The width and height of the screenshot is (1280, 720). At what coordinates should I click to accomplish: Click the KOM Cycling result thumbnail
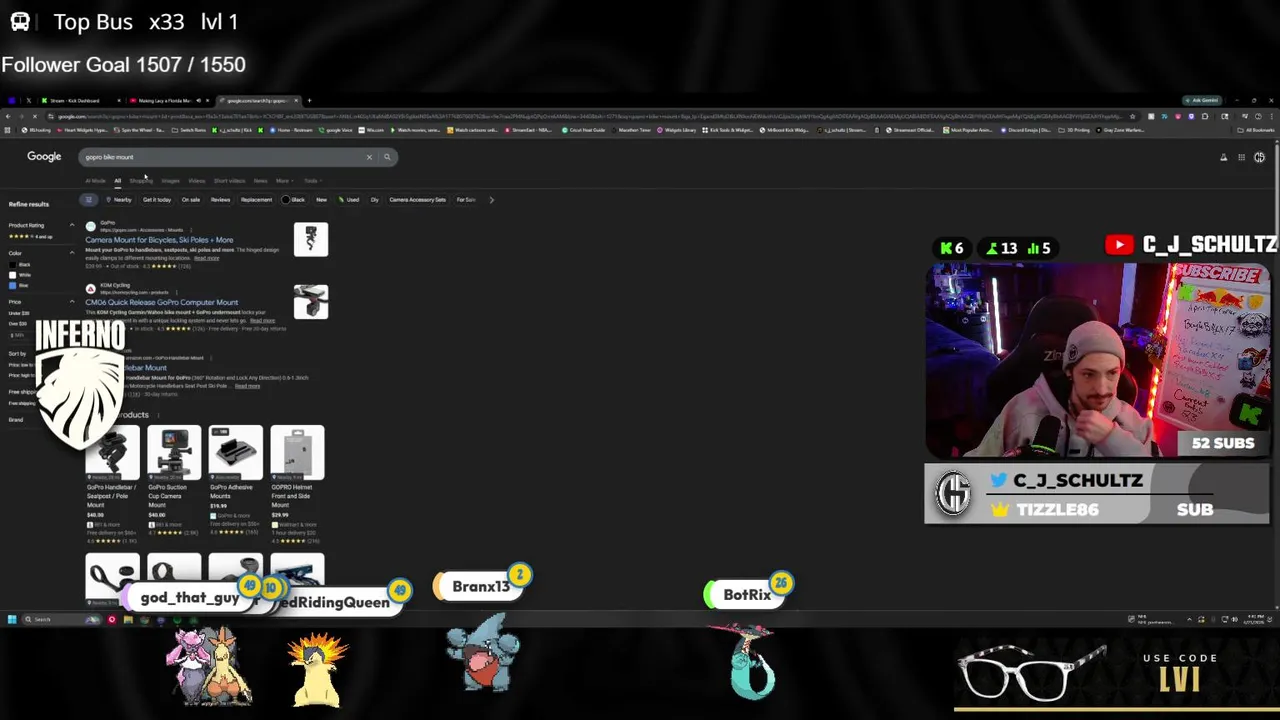tap(311, 302)
